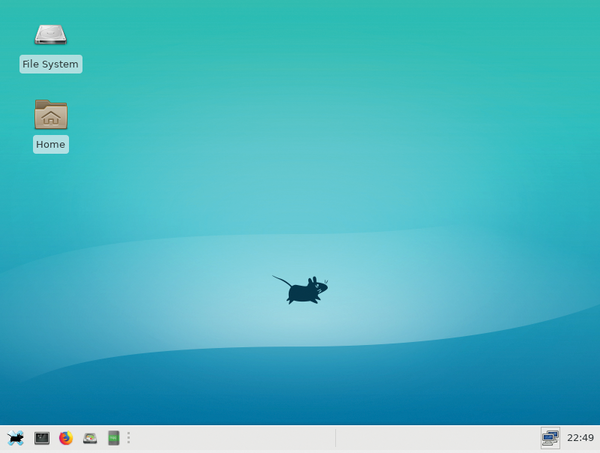Open the Xfce applications menu
600x453 pixels.
[x=15, y=438]
